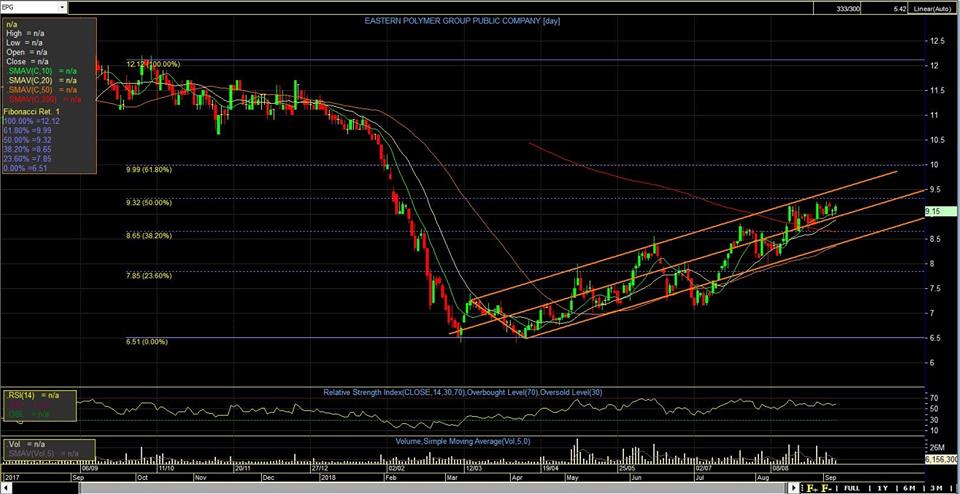Select the 3M time range button
This screenshot has width=960, height=494.
[935, 488]
